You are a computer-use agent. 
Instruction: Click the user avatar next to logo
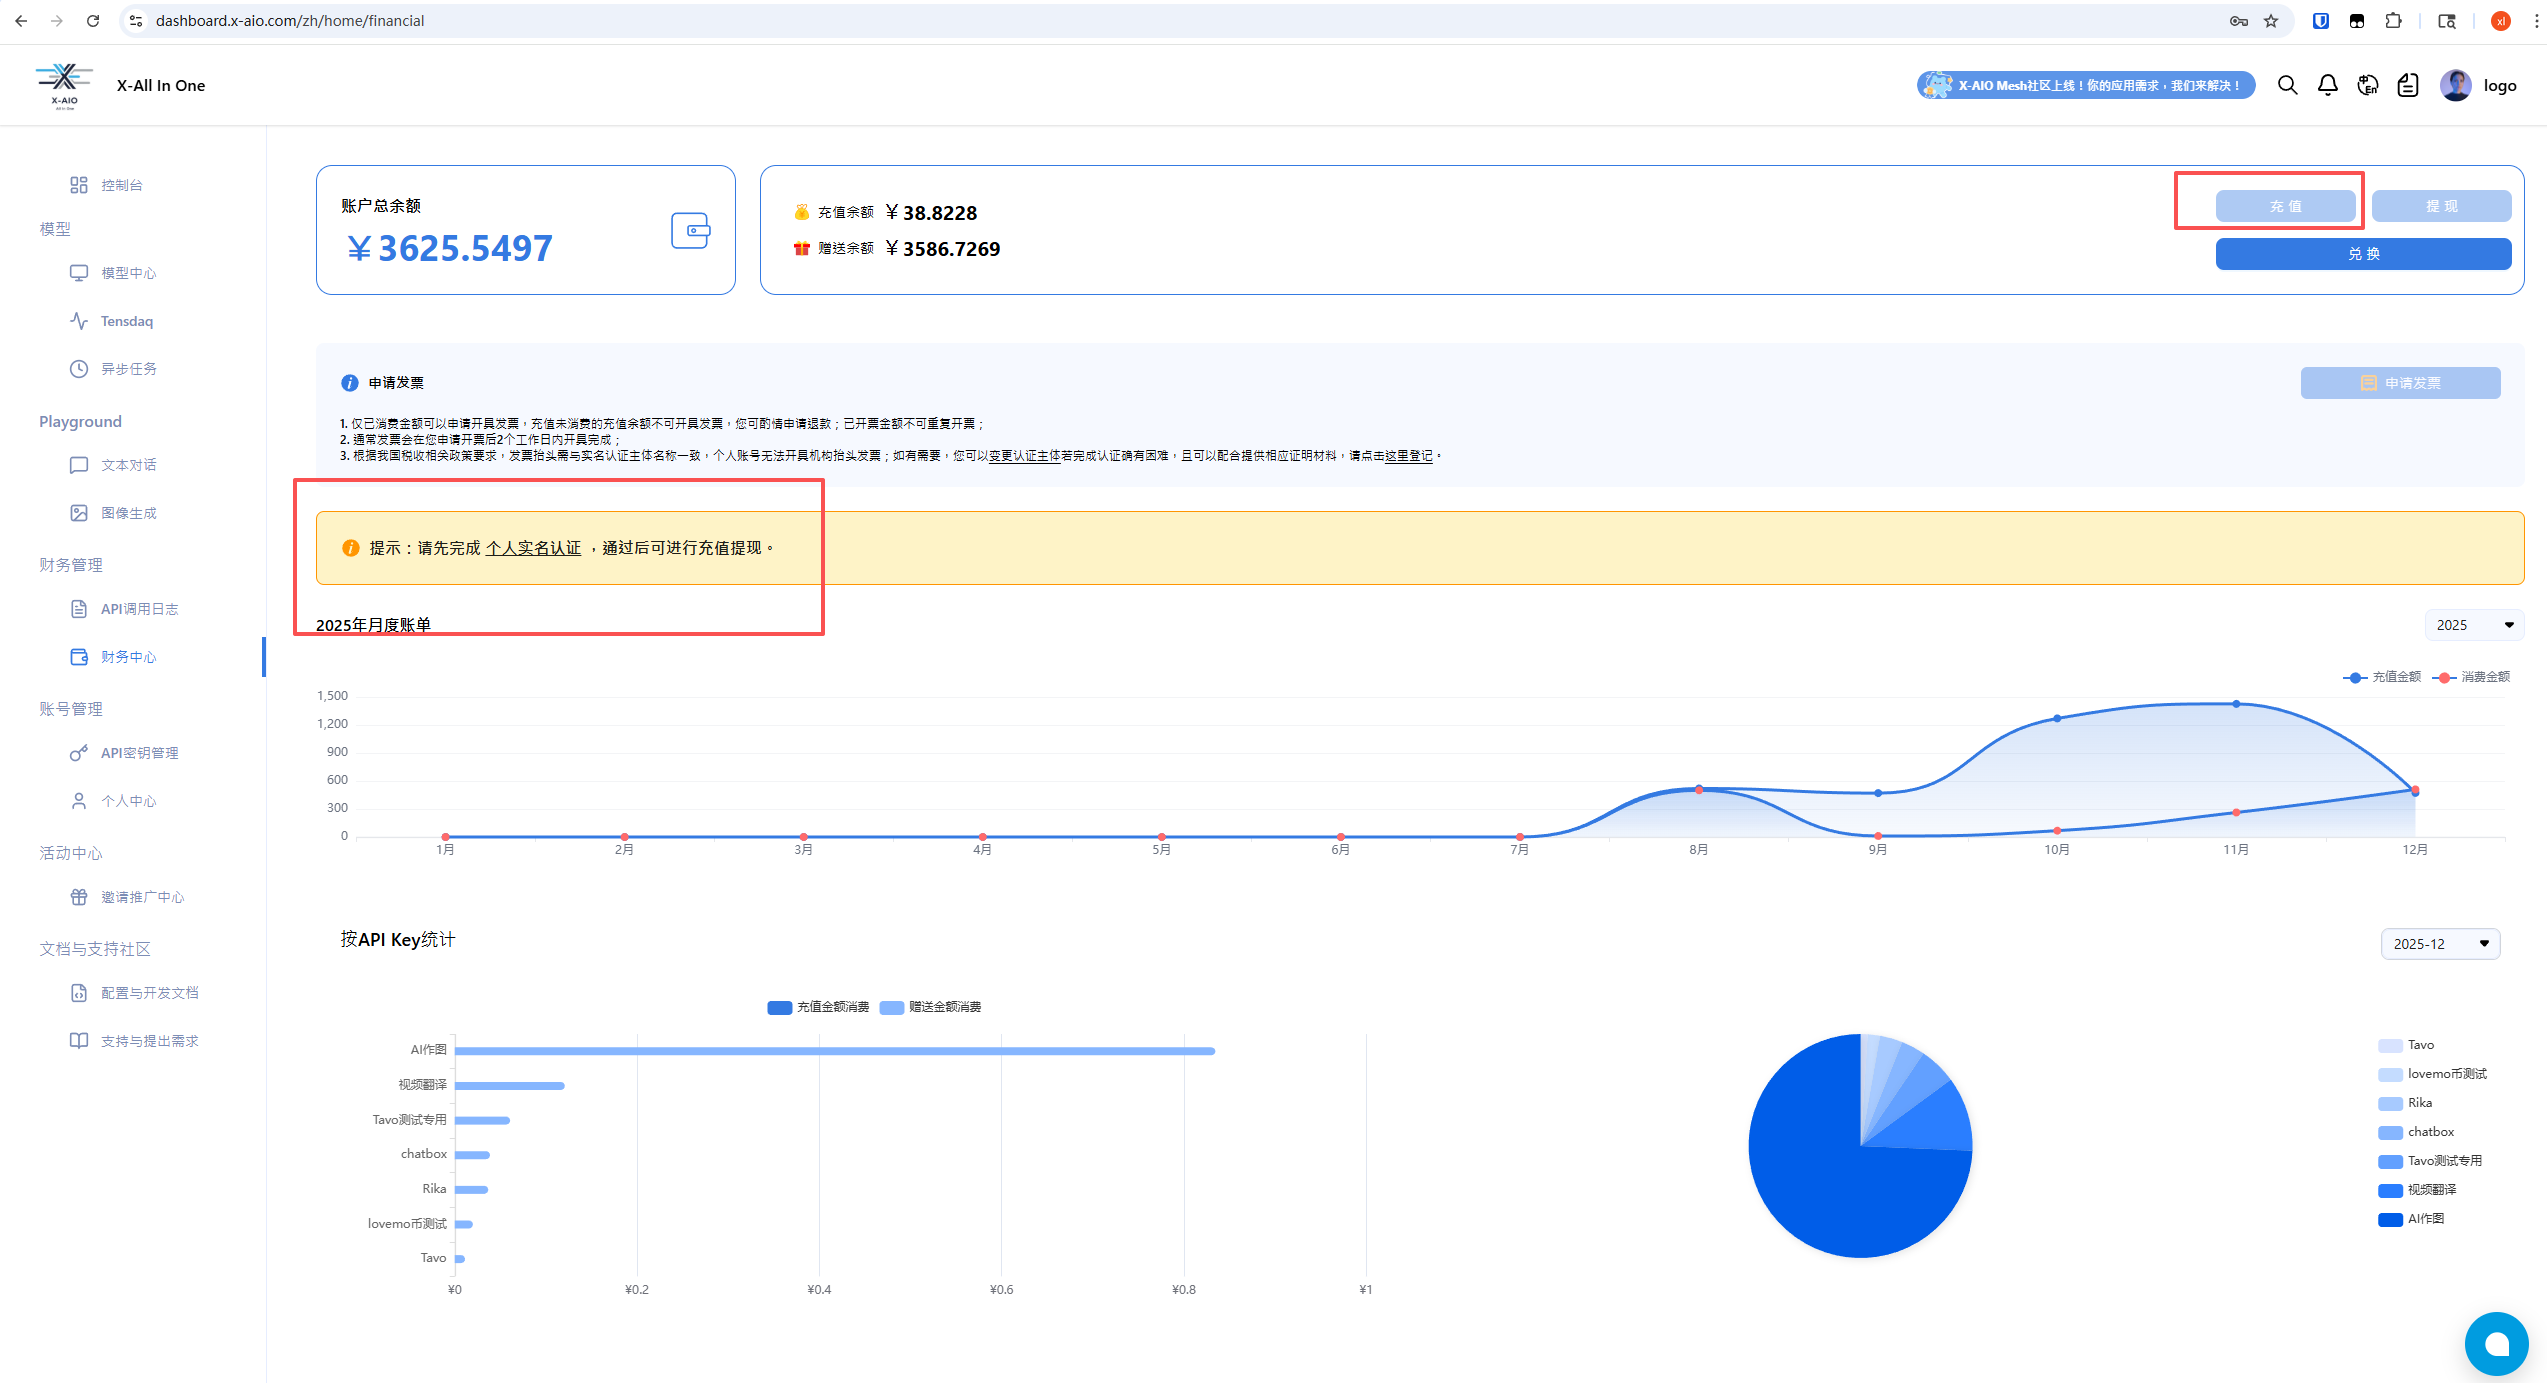(x=2455, y=86)
